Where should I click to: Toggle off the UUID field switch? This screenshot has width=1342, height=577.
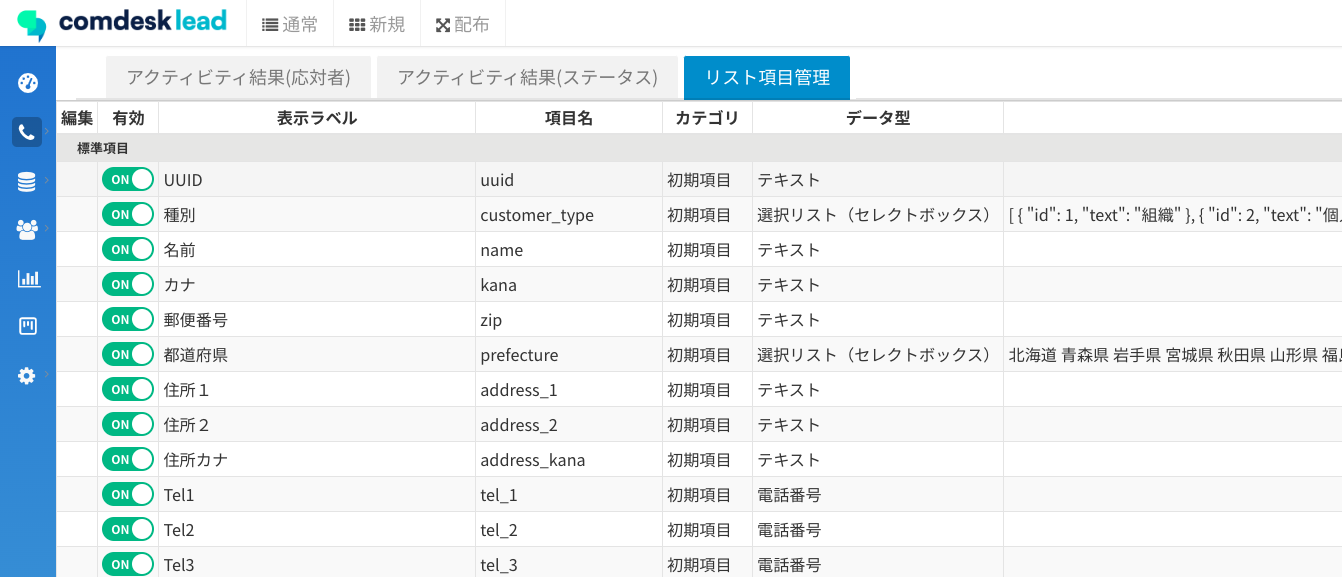click(x=128, y=180)
